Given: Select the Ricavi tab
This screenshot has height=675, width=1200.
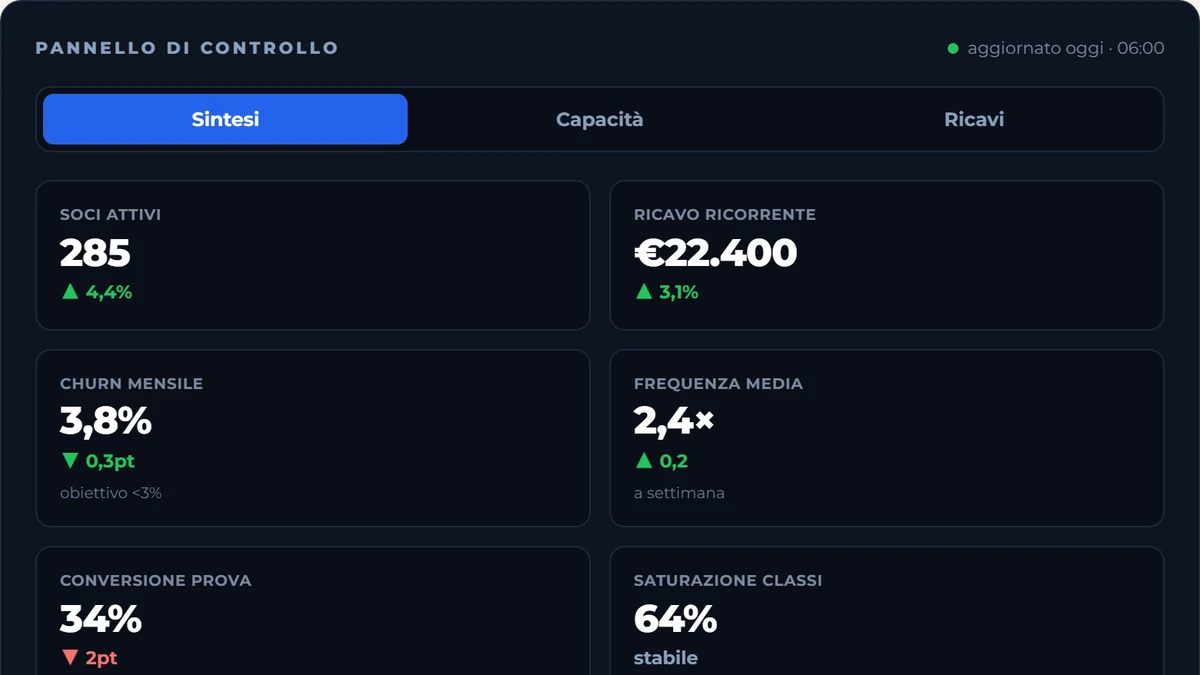Looking at the screenshot, I should tap(974, 119).
